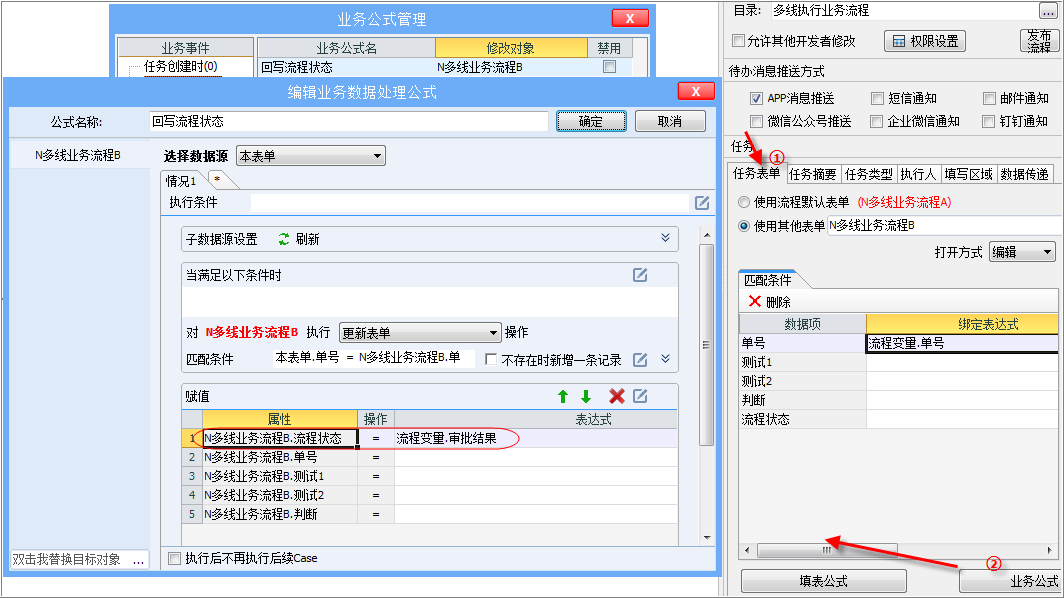Close the 编辑业务数据处理公式 dialog
Screen dimensions: 1064x598
[x=696, y=91]
